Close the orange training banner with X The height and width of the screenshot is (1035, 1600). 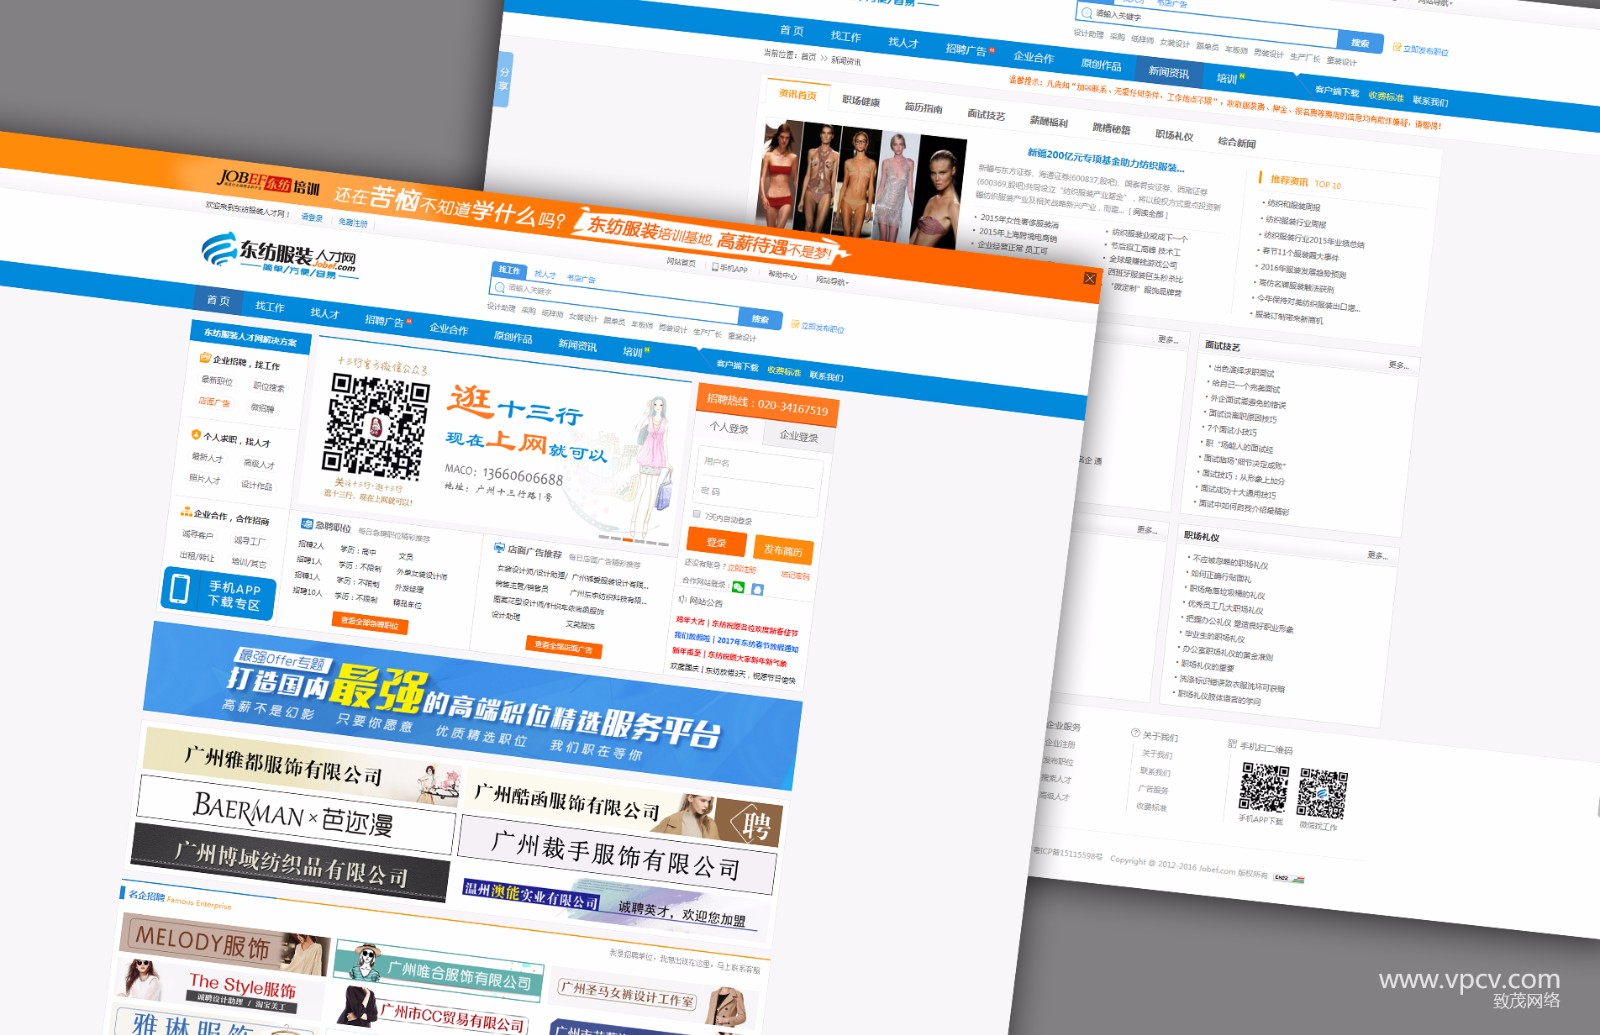(x=1089, y=278)
